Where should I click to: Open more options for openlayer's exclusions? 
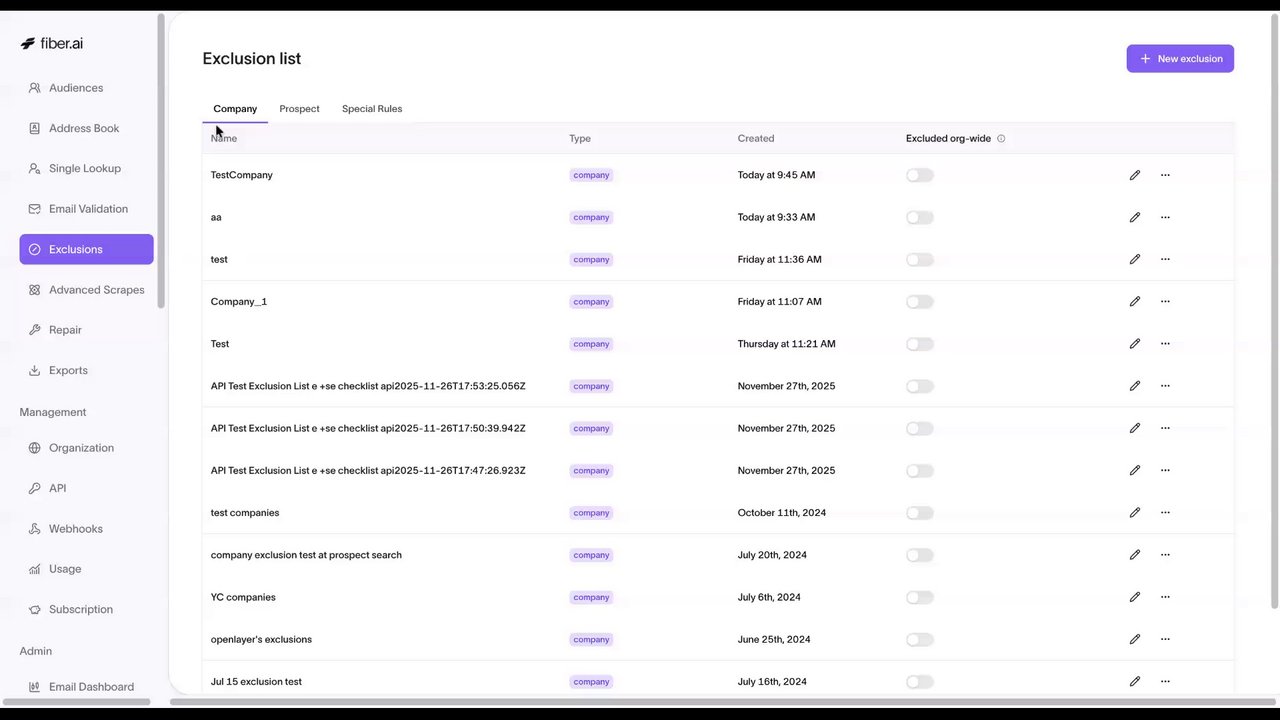[1165, 639]
